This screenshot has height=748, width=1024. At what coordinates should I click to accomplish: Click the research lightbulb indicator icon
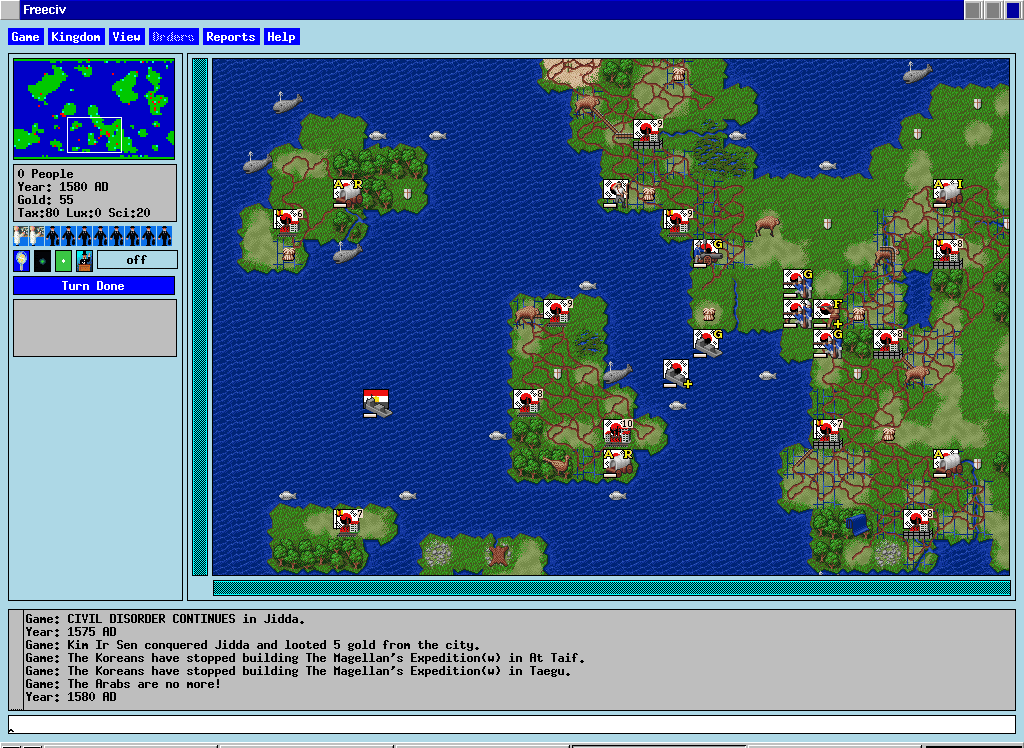click(x=21, y=260)
